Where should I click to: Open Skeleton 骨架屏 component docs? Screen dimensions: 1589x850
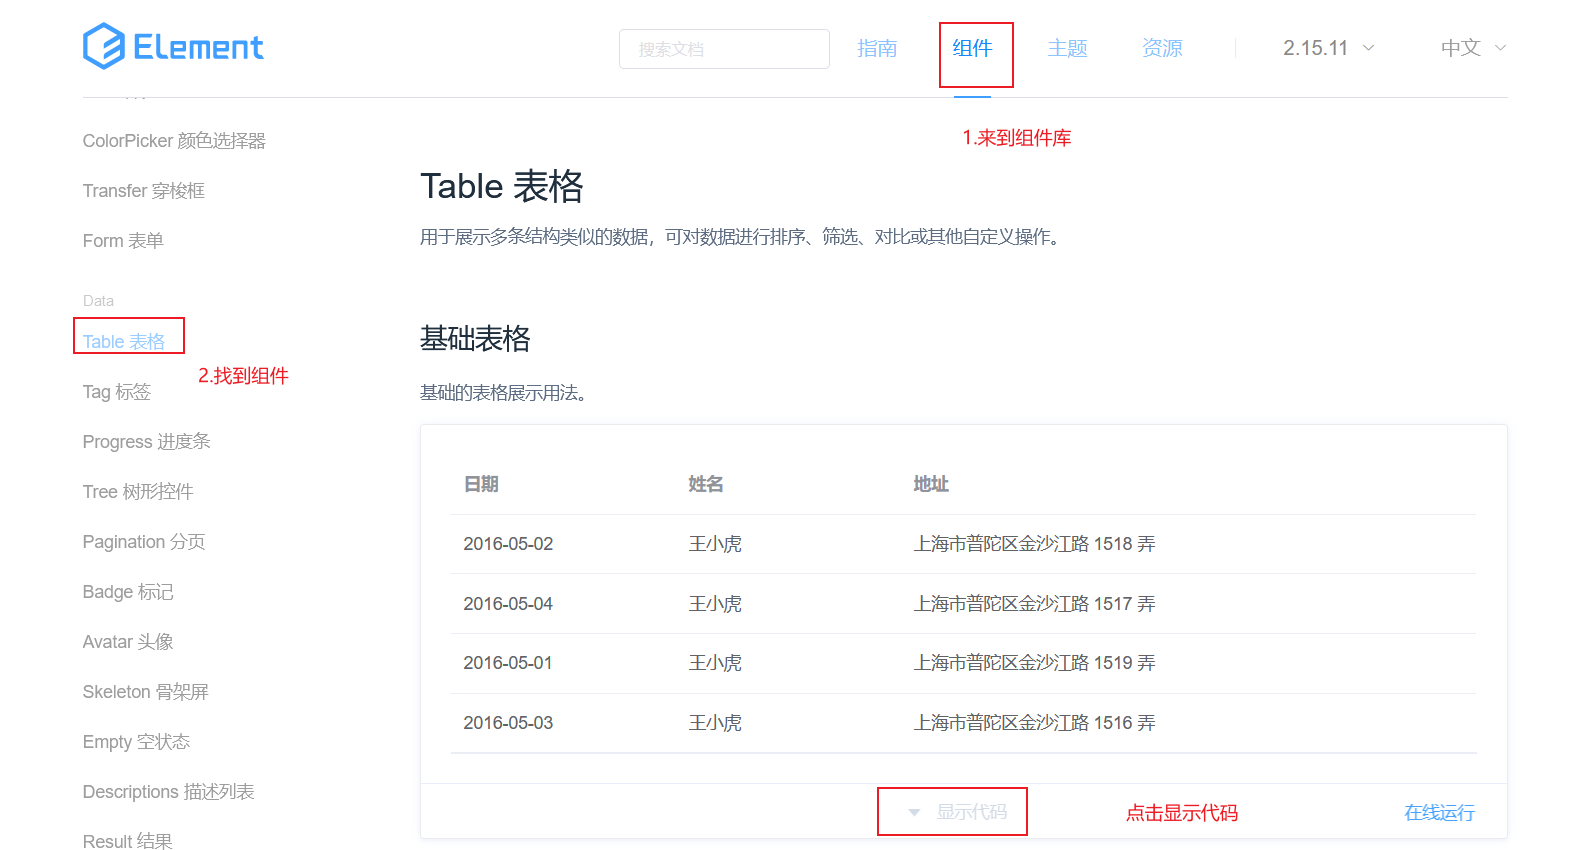pyautogui.click(x=145, y=692)
